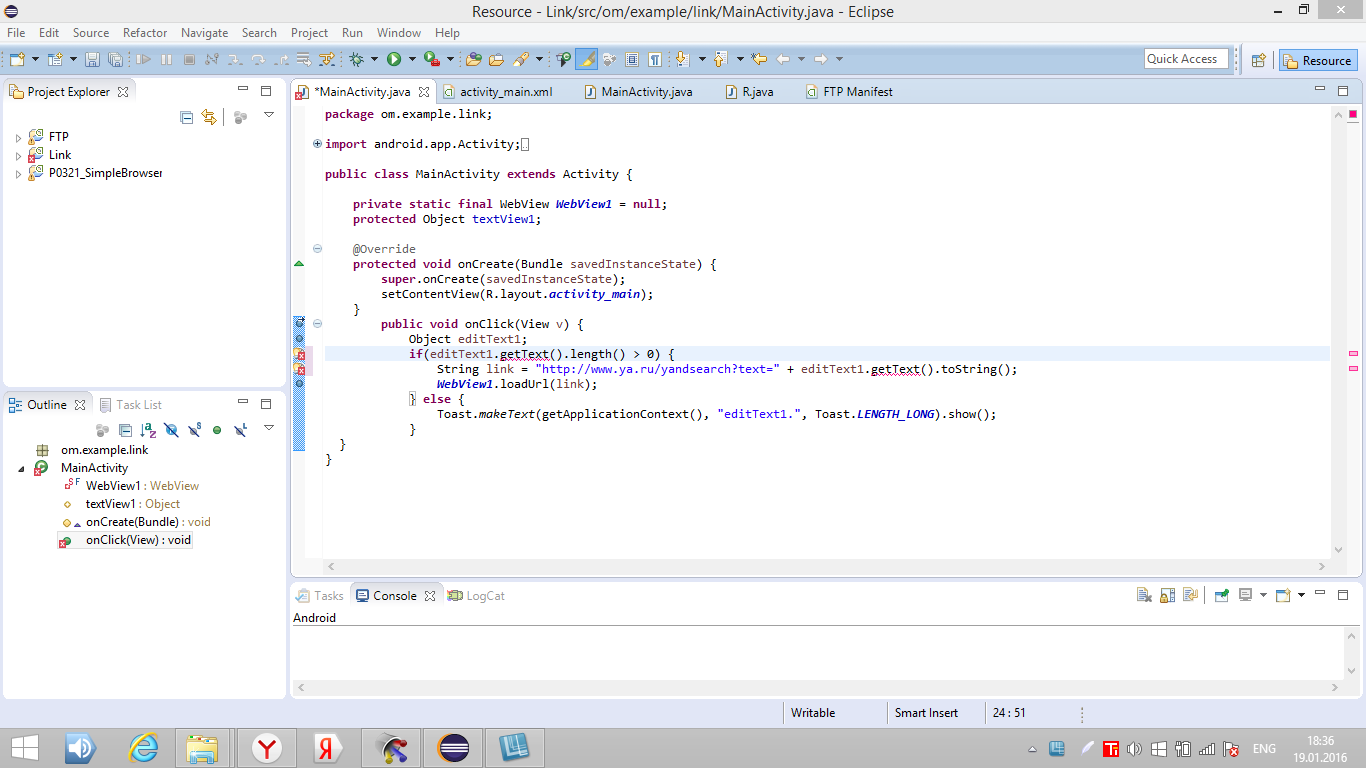The image size is (1366, 768).
Task: Expand the folded import statements
Action: 317,144
